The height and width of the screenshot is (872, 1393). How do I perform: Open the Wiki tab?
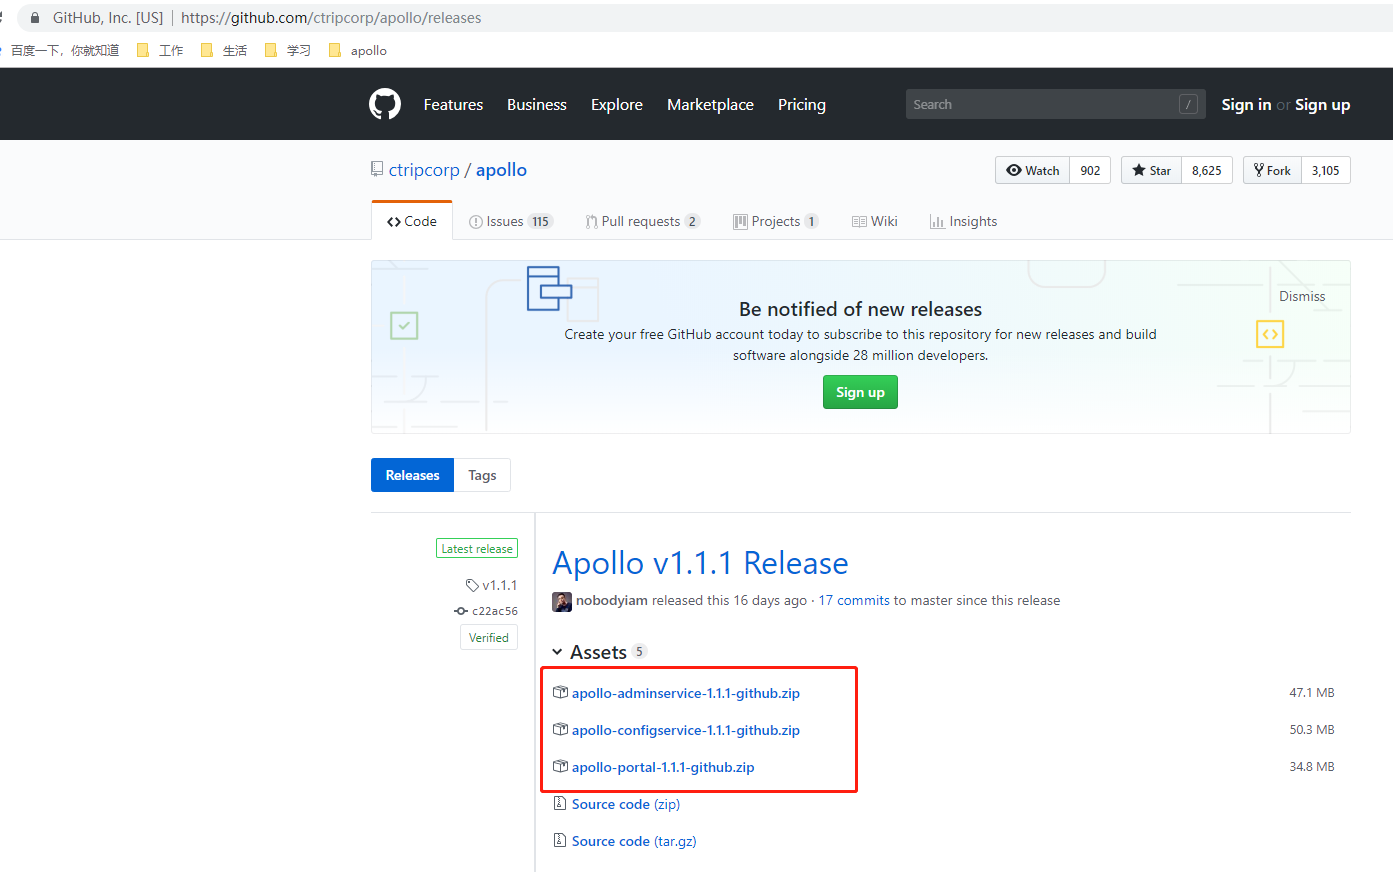875,221
